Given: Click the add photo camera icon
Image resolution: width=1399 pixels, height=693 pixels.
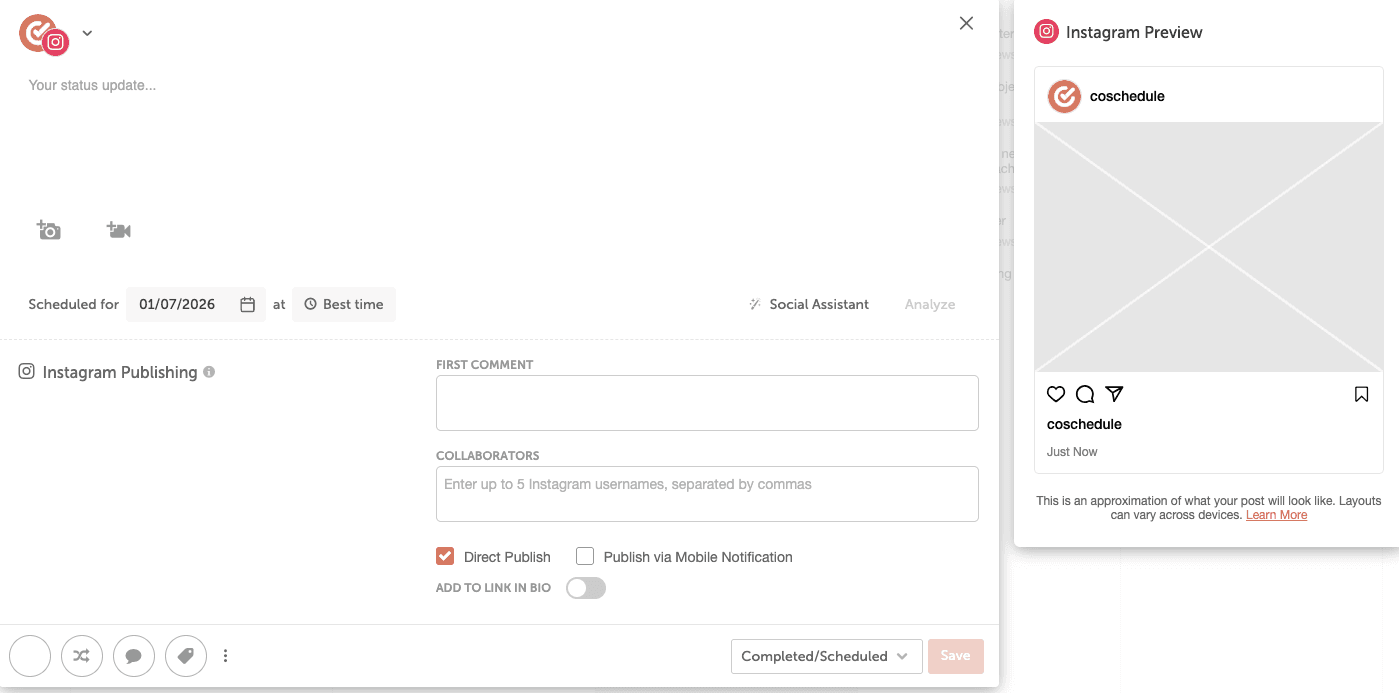Looking at the screenshot, I should pyautogui.click(x=49, y=231).
